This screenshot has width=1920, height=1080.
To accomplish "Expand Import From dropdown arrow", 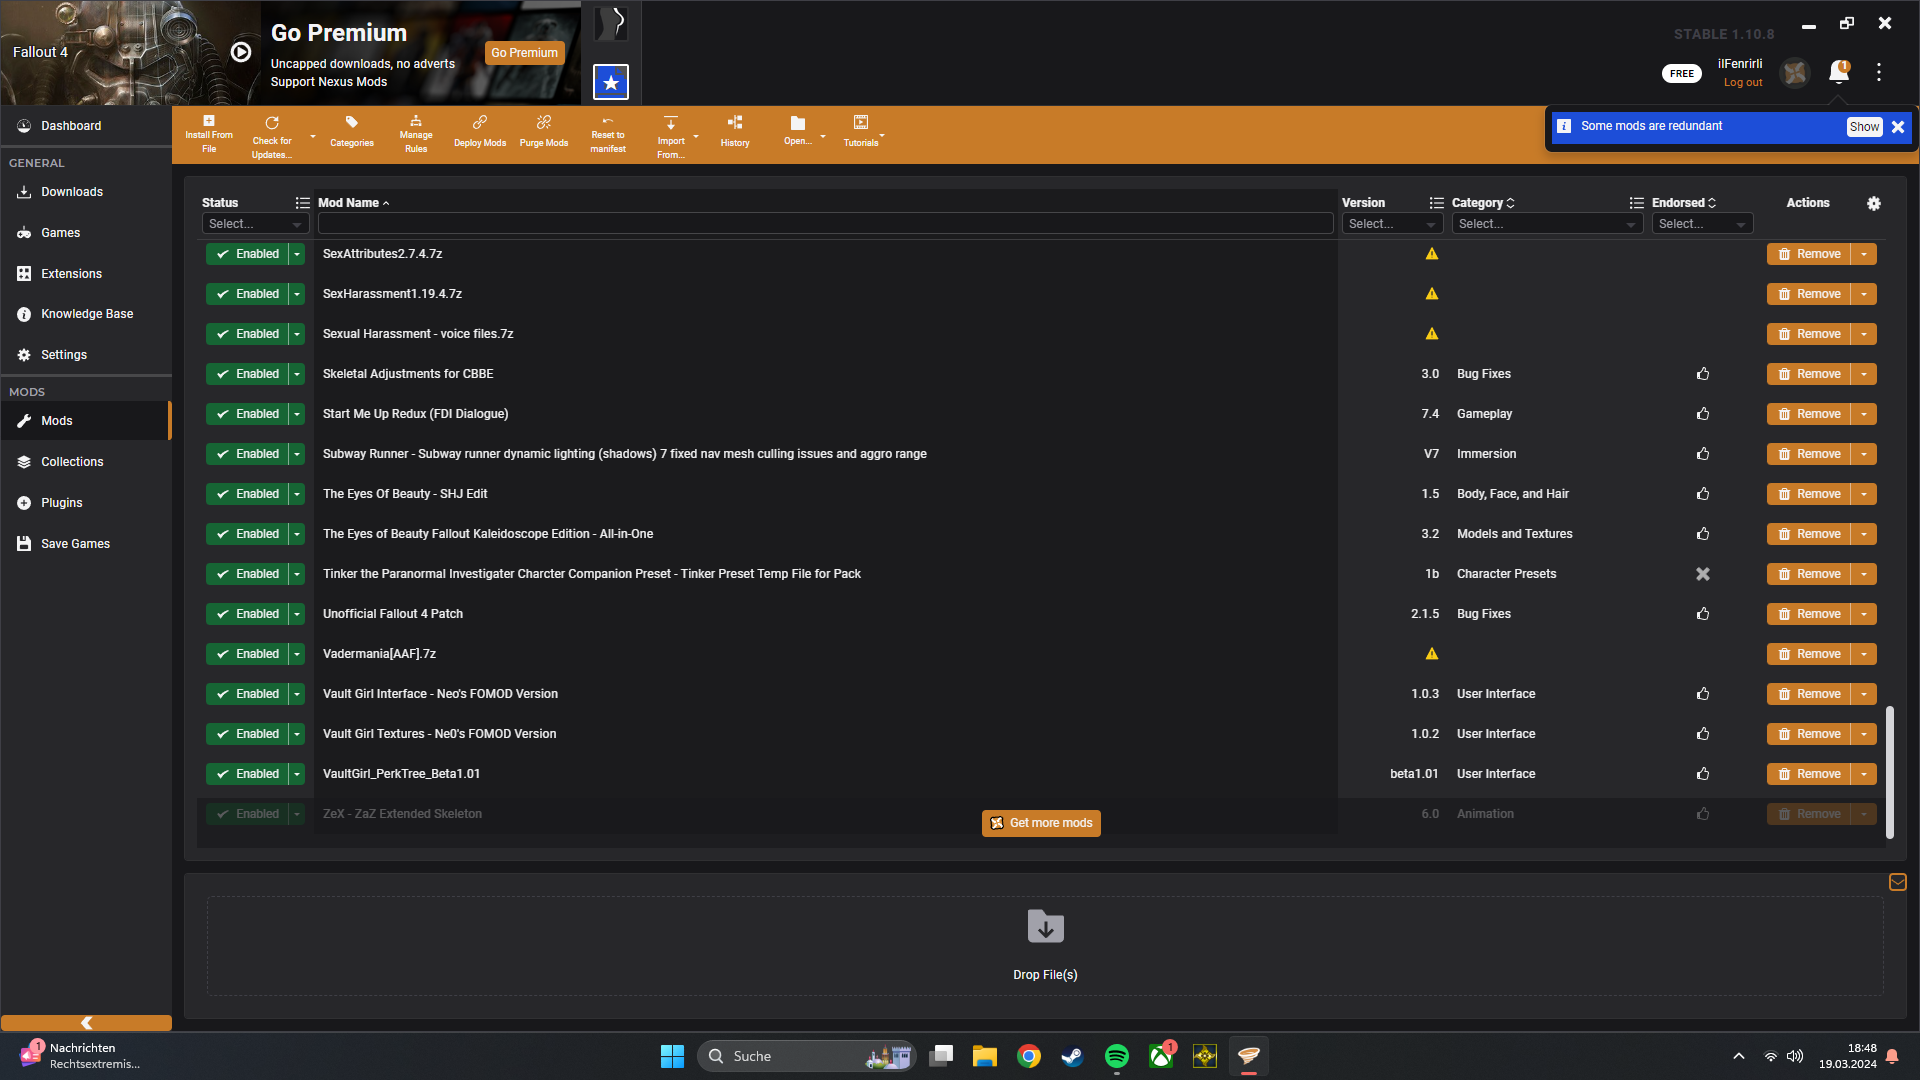I will tap(696, 136).
